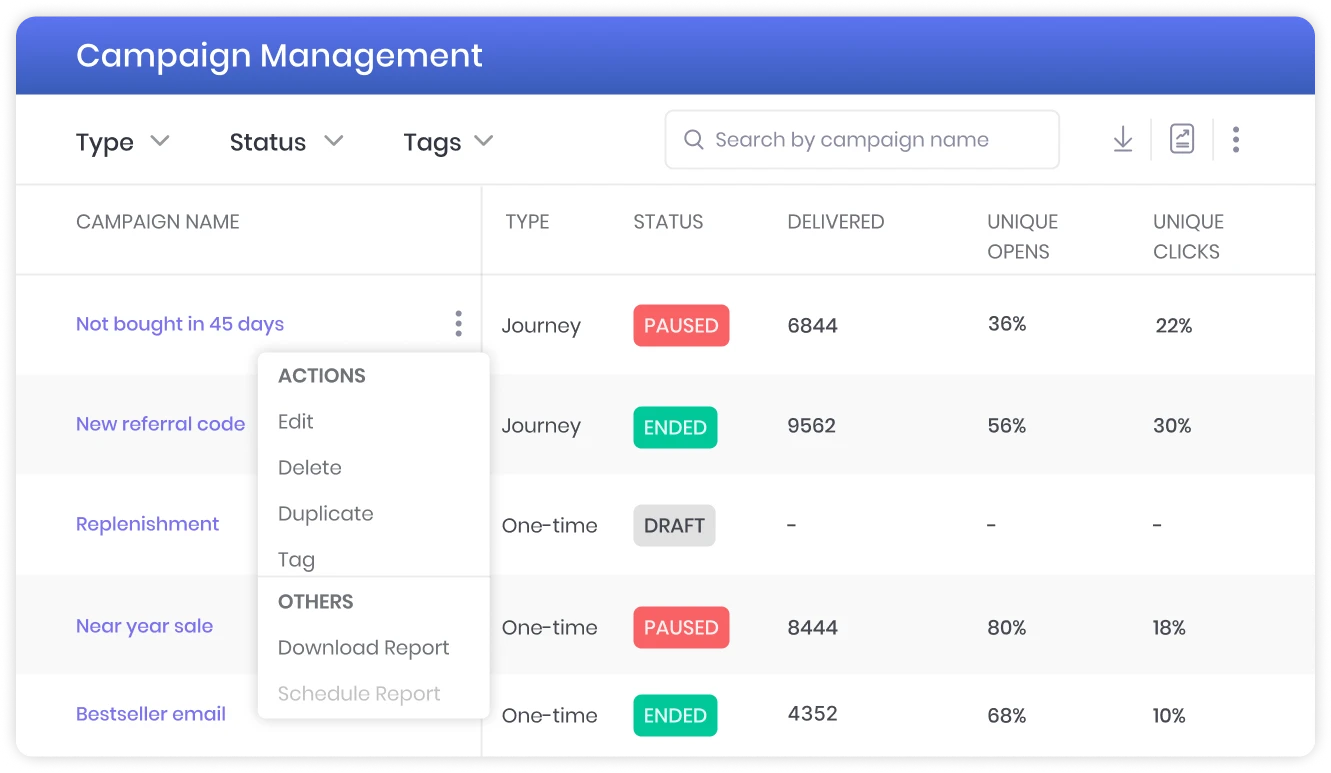Open the 'Near year sale' campaign

tap(145, 626)
